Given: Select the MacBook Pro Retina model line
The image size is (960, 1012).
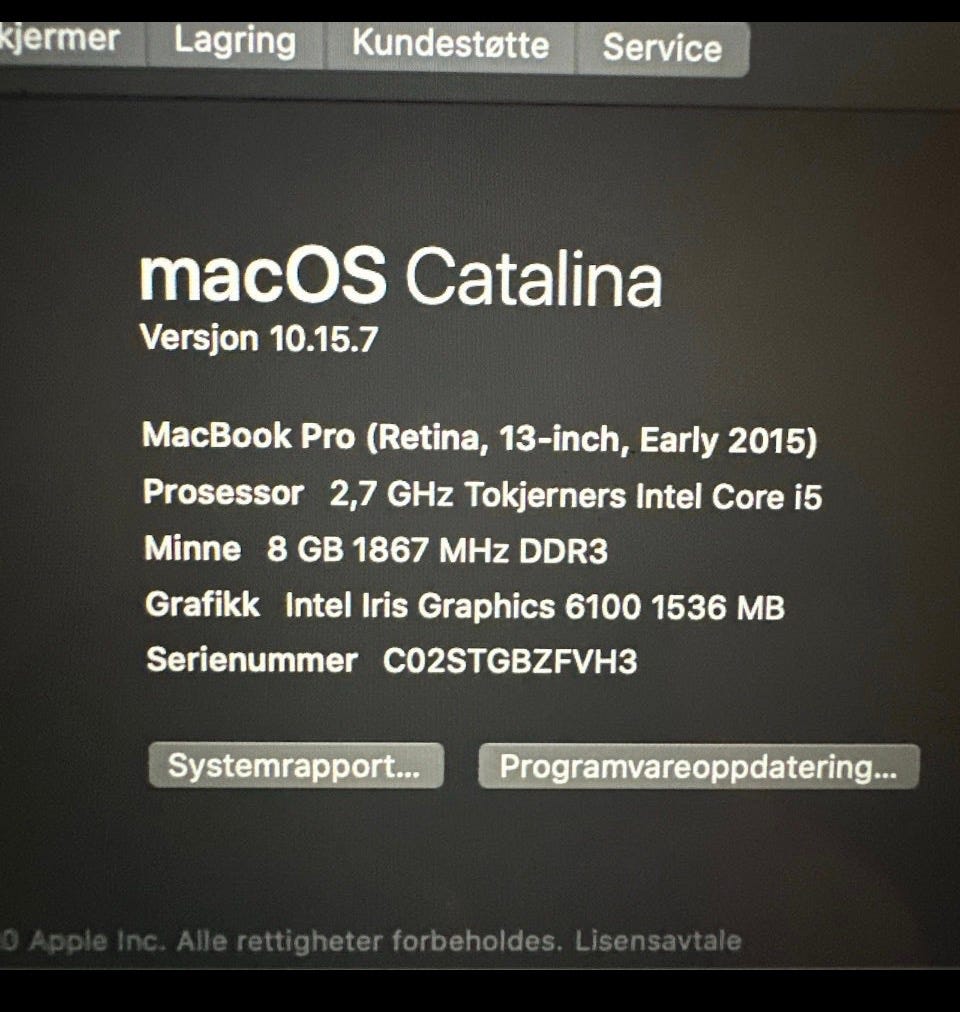Looking at the screenshot, I should pyautogui.click(x=479, y=438).
